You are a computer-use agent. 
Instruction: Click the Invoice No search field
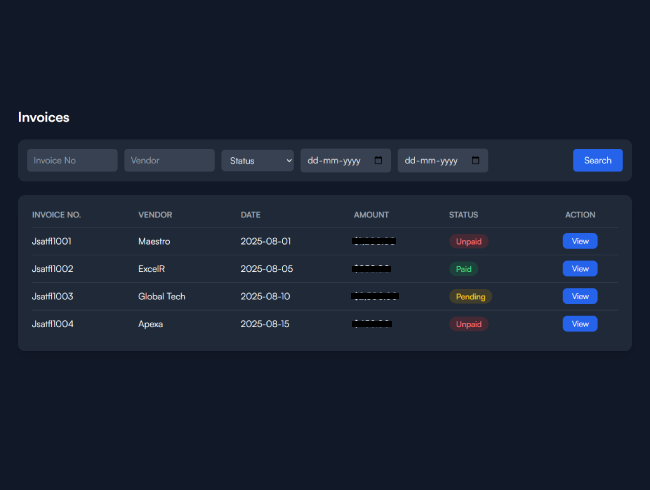[72, 160]
